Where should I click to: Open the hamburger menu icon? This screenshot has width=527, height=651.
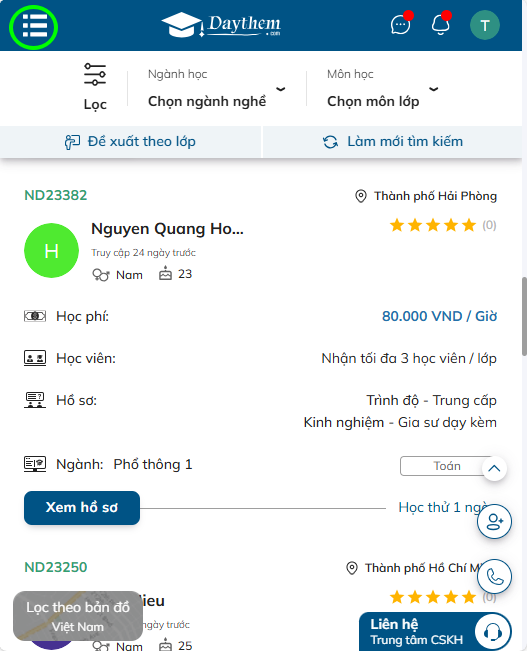pyautogui.click(x=34, y=26)
